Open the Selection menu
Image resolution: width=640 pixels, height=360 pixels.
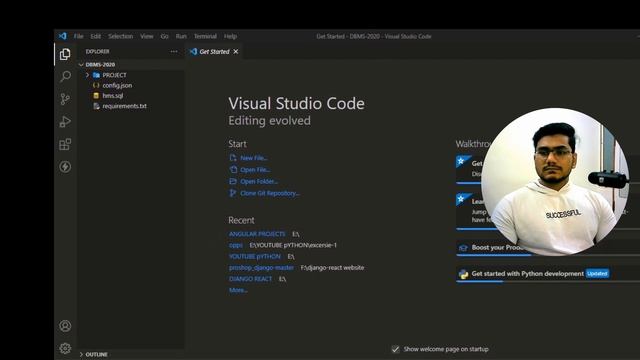(120, 36)
